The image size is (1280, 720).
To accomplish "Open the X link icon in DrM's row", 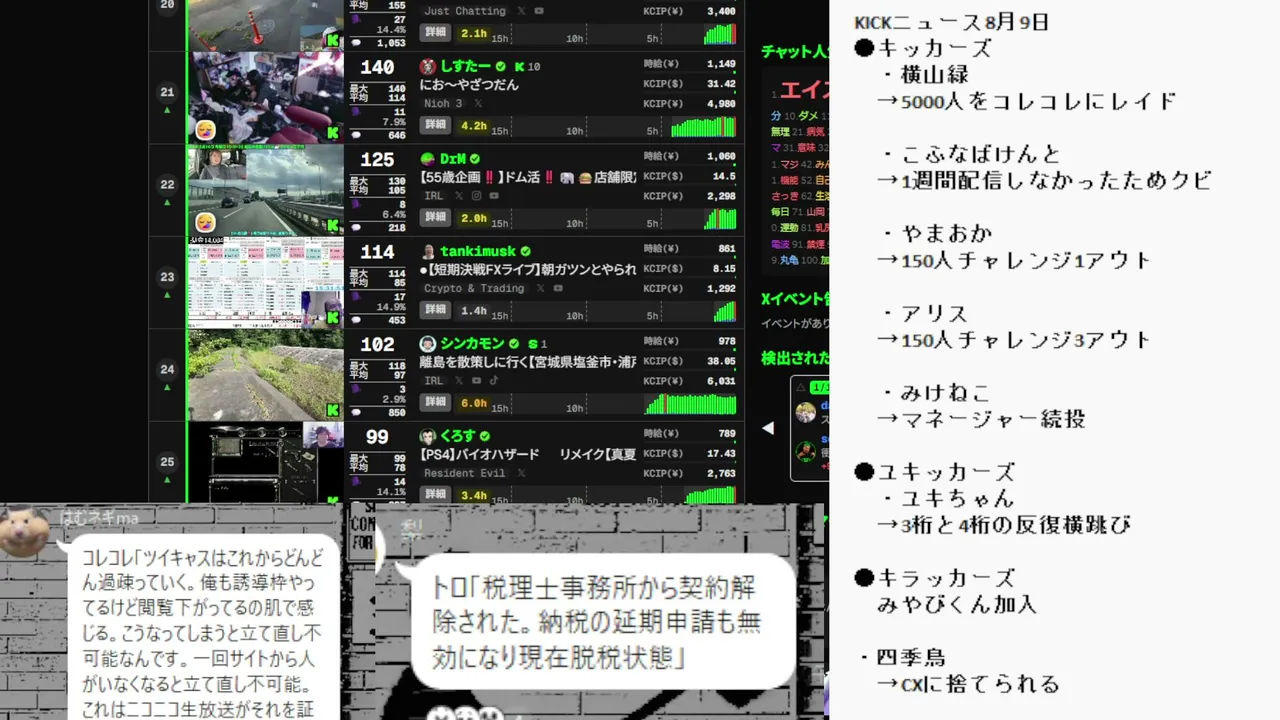I will (459, 196).
